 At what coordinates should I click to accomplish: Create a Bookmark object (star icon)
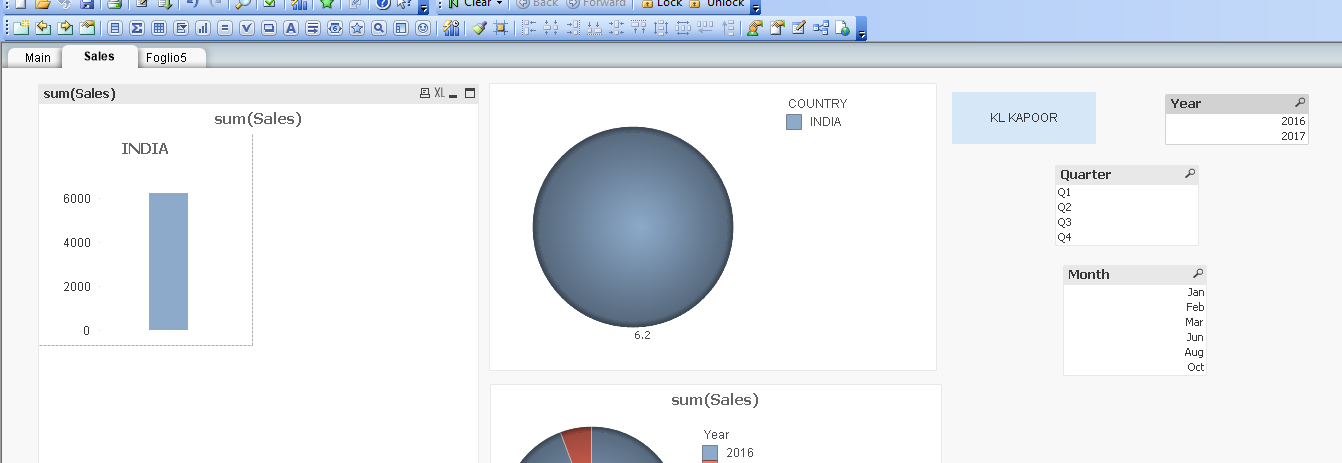point(357,28)
